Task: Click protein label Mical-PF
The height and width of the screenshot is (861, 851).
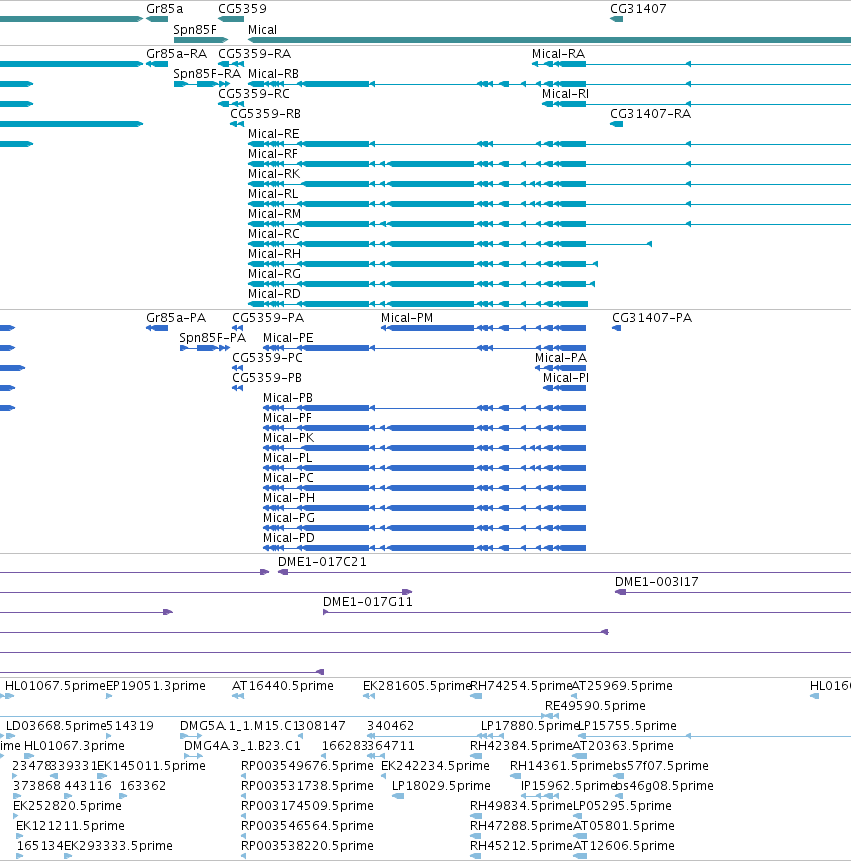Action: coord(287,418)
